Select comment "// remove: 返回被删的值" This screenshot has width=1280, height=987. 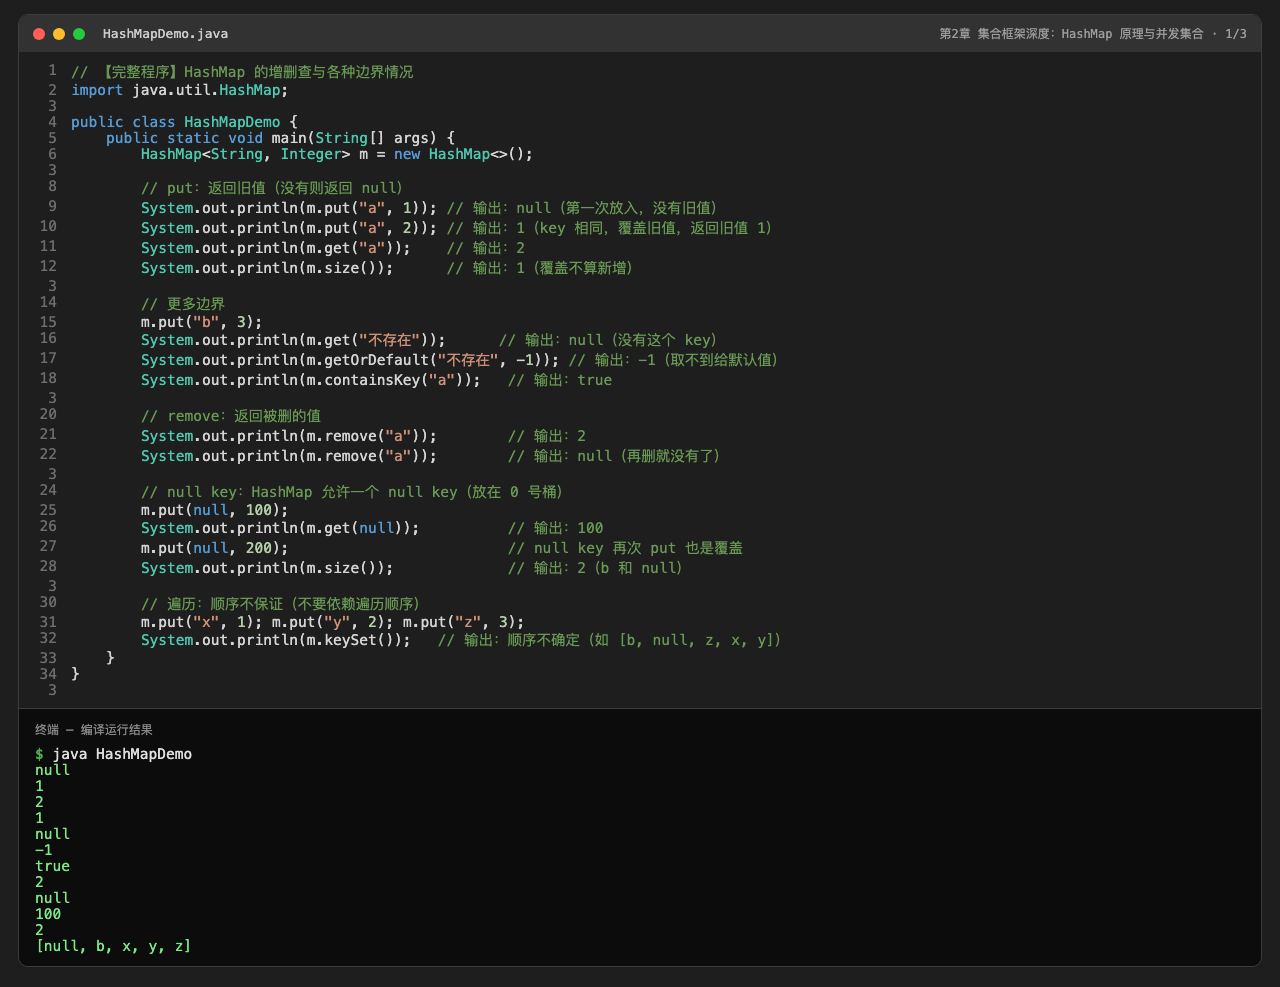[231, 416]
